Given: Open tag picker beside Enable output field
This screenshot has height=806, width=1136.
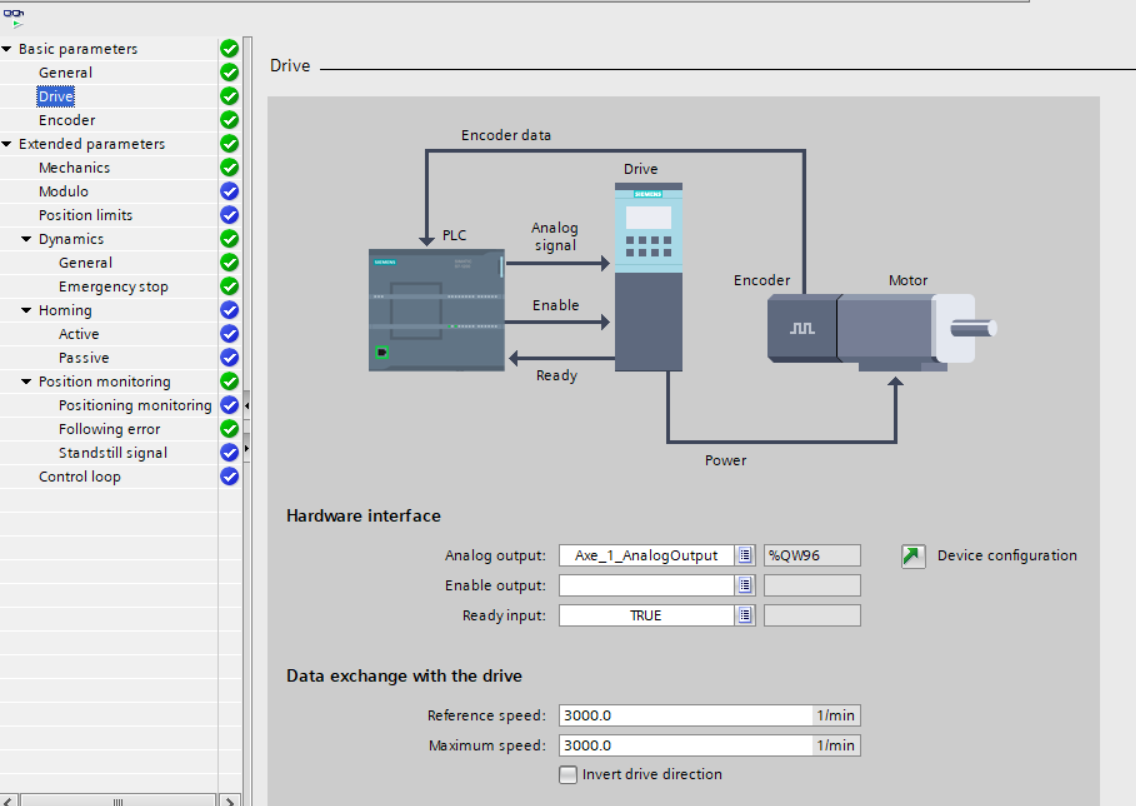Looking at the screenshot, I should 745,586.
